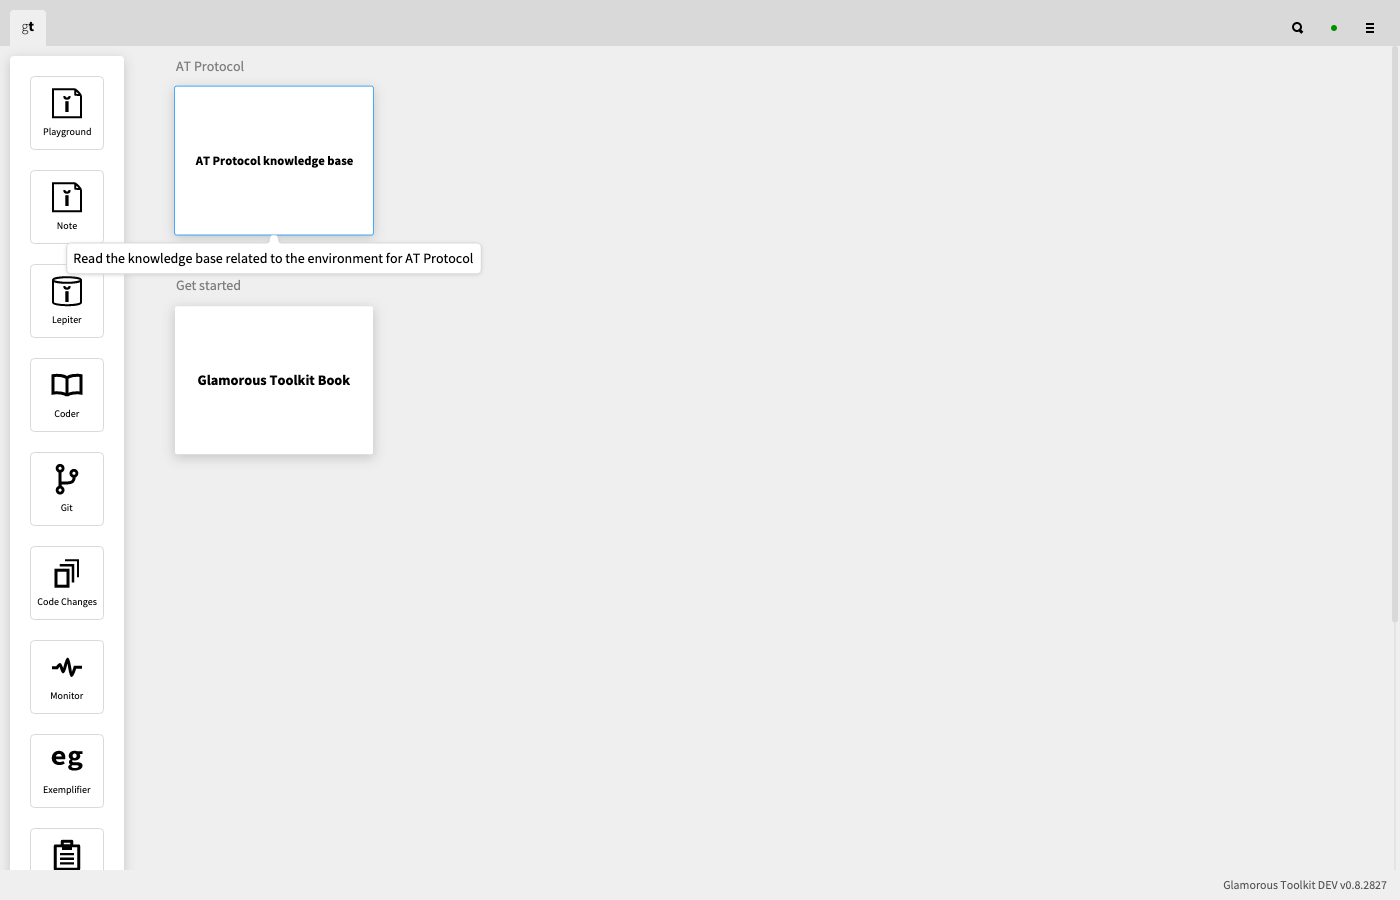The image size is (1400, 900).
Task: Click the Glamorous Toolkit DEV v0.8.2827 version text
Action: 1305,885
